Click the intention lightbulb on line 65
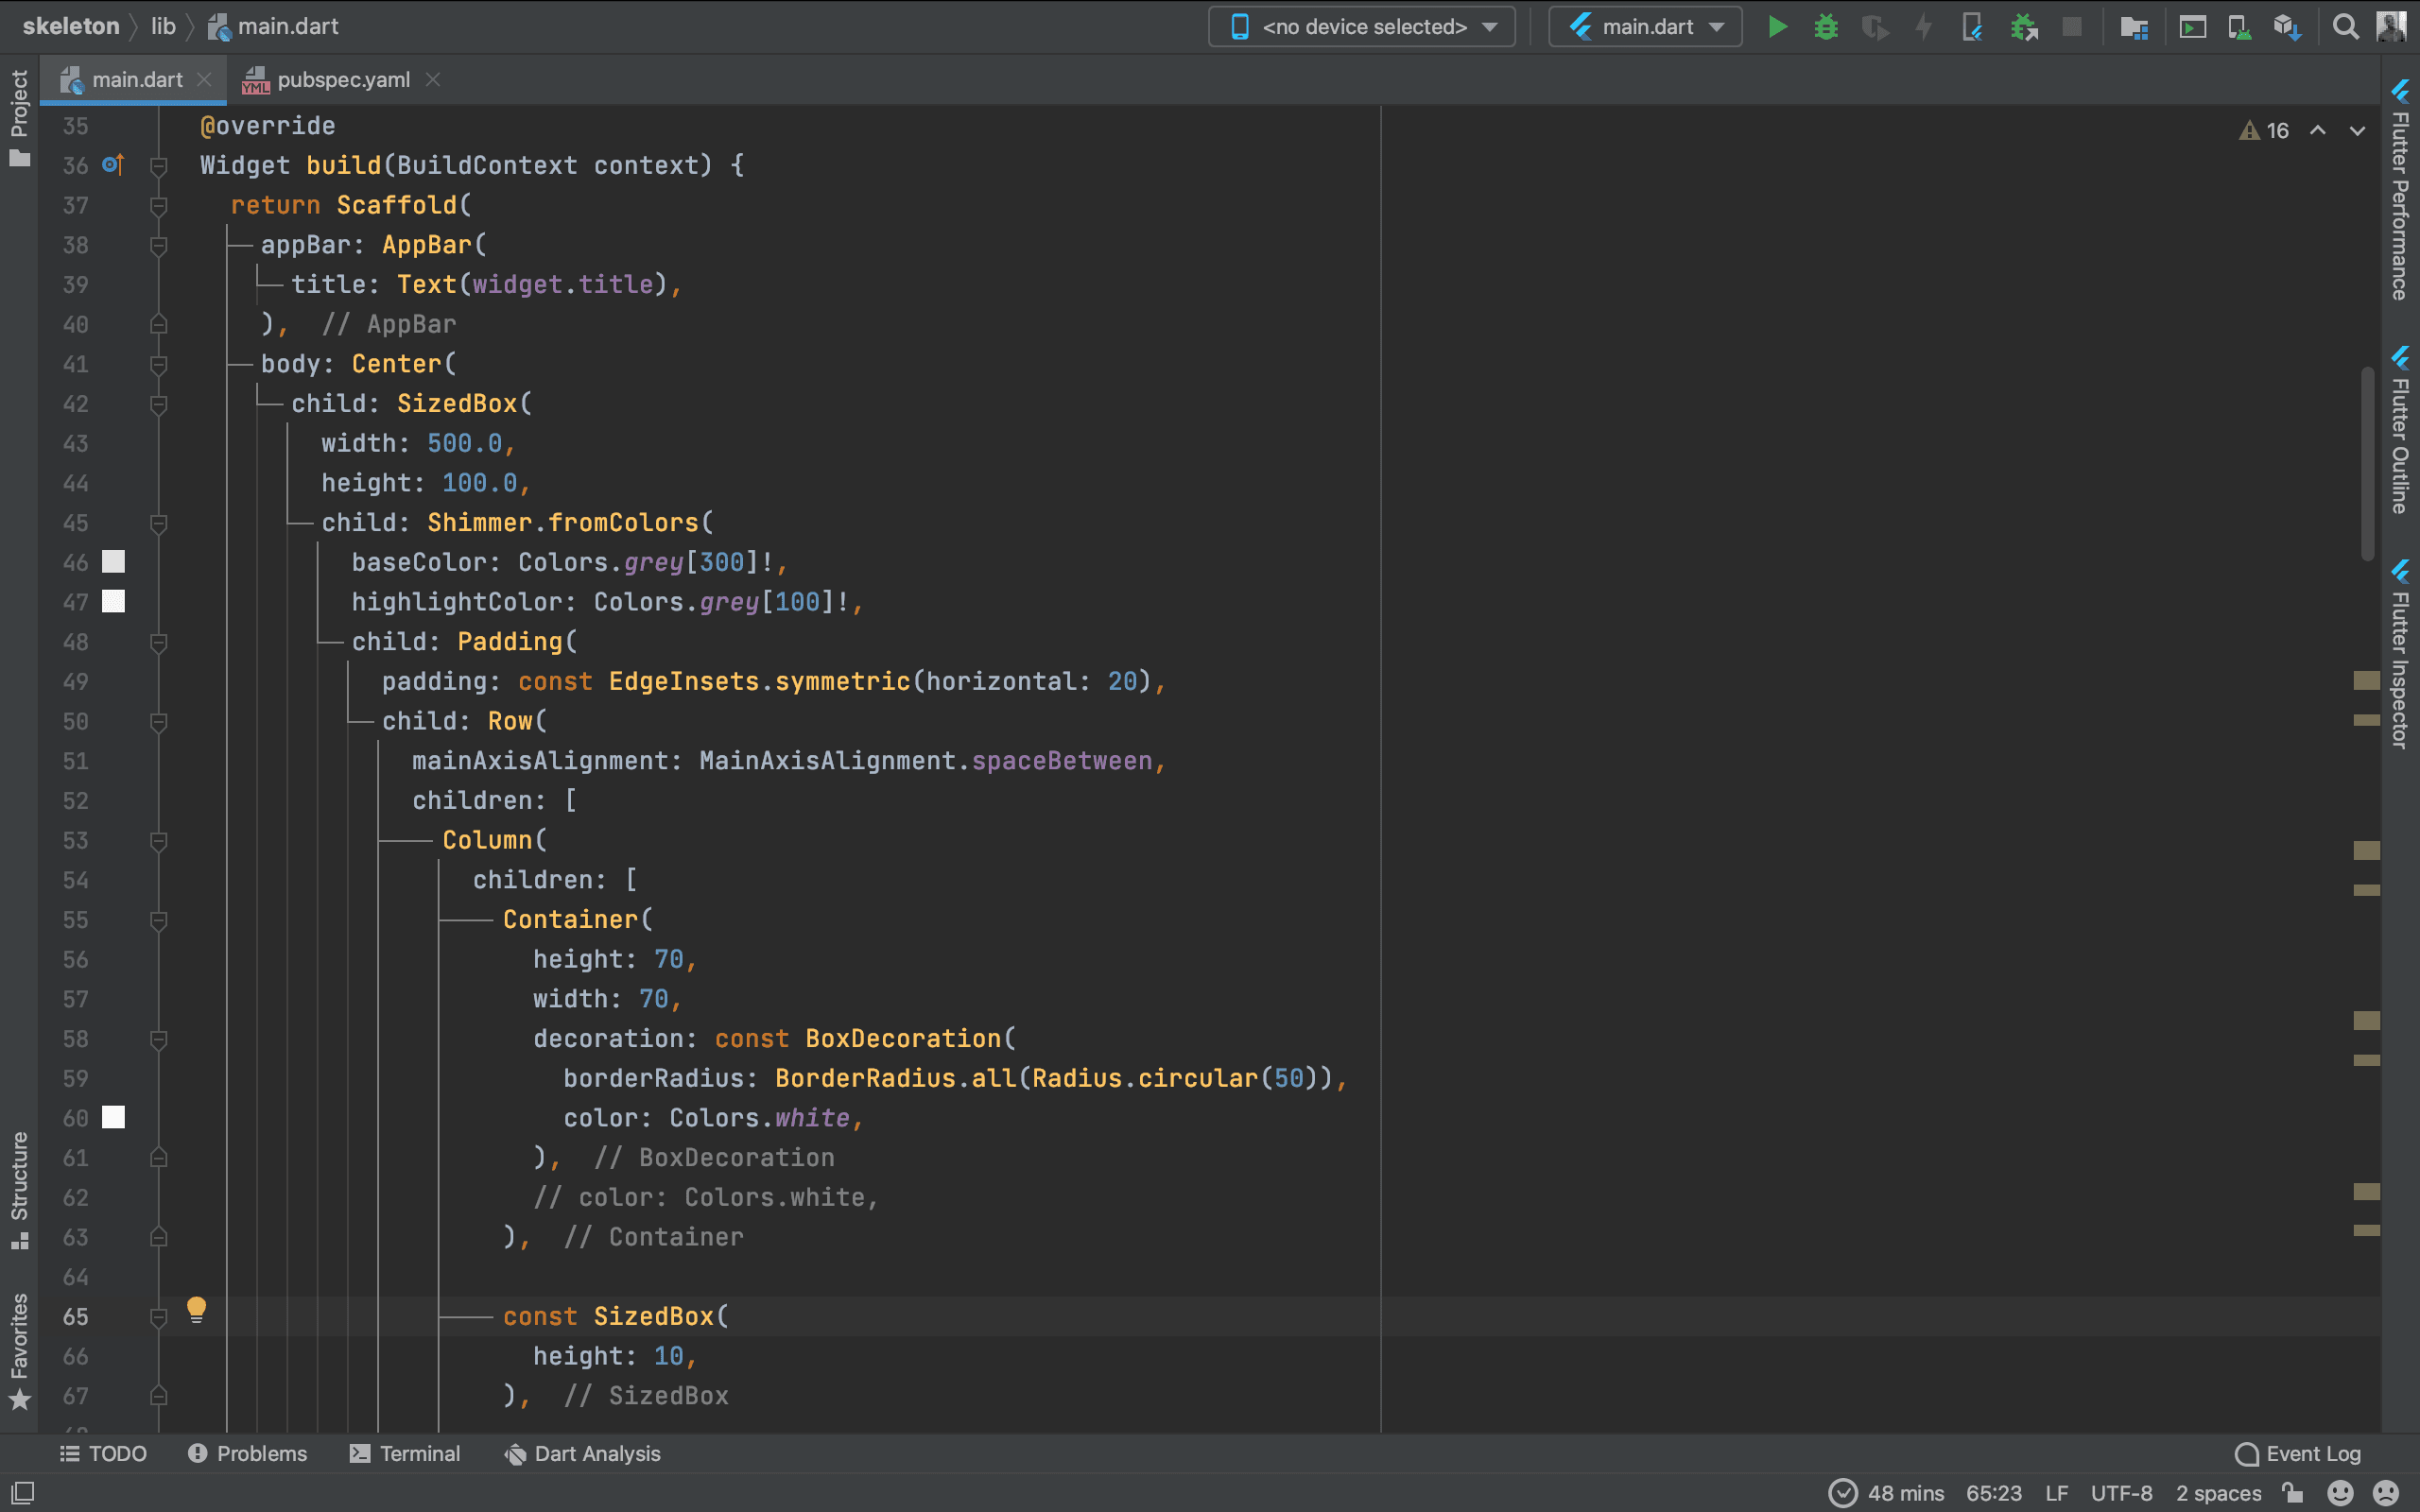 [x=196, y=1309]
